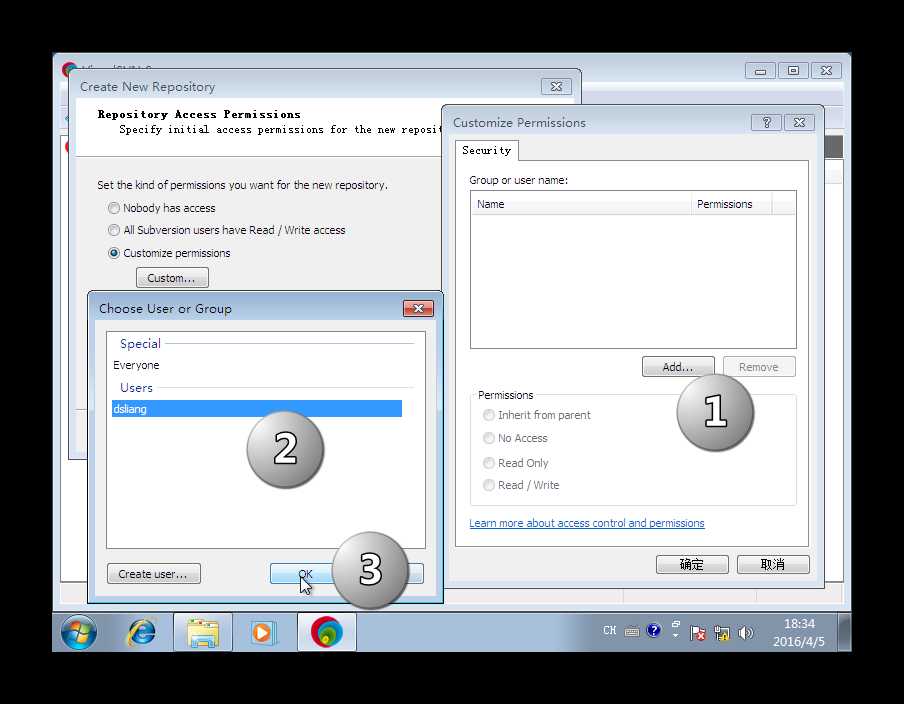This screenshot has height=704, width=904.
Task: Switch to VisualSVN Server taskbar icon
Action: (326, 633)
